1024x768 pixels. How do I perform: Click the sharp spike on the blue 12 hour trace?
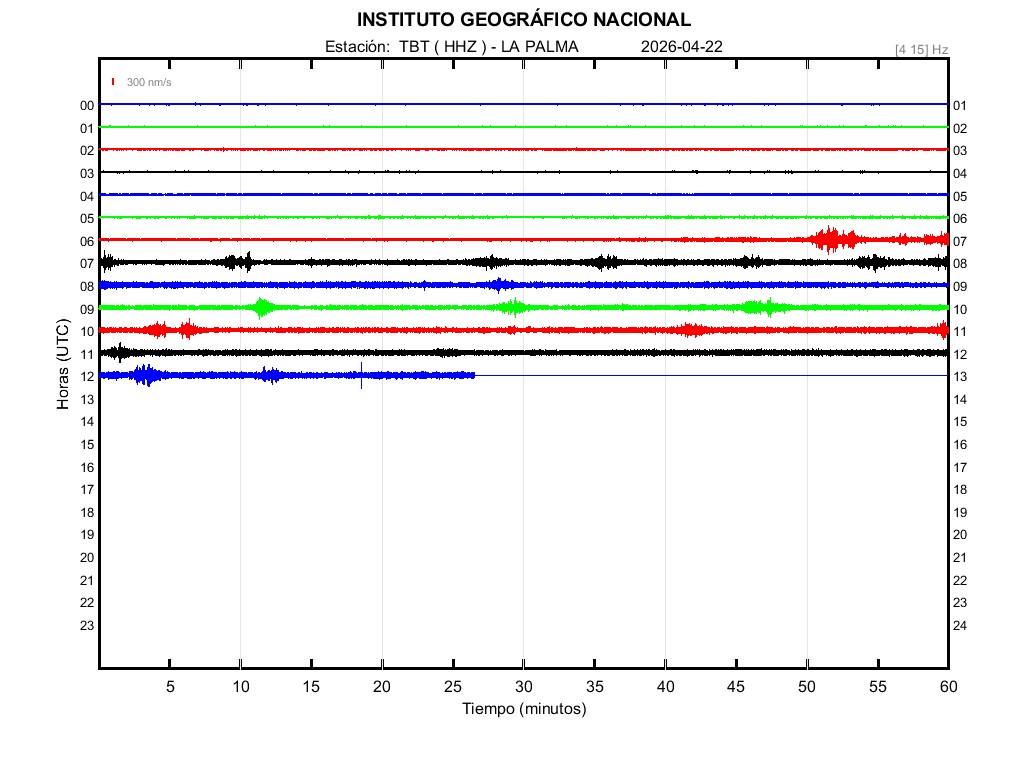(x=361, y=375)
